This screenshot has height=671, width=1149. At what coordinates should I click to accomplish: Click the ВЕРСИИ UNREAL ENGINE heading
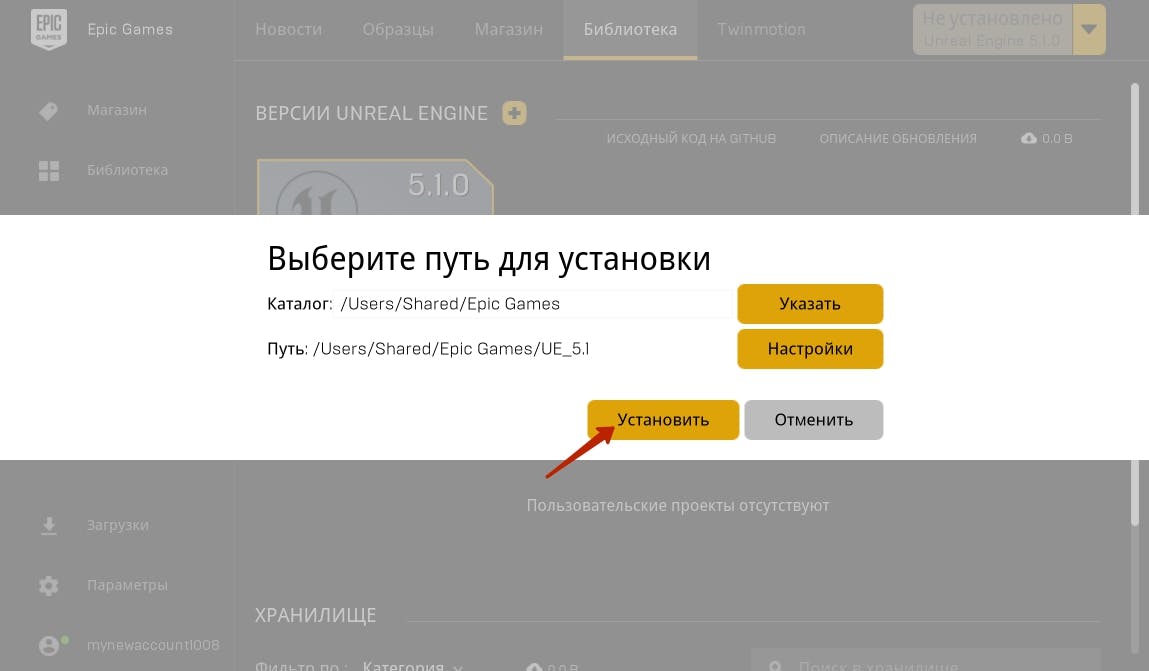tap(372, 114)
